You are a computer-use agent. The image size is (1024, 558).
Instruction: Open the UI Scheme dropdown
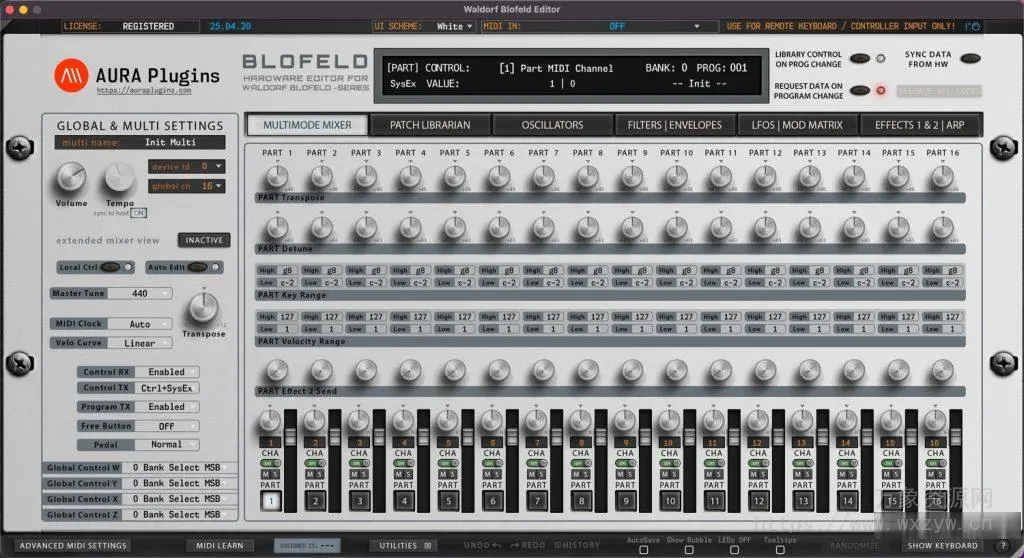click(455, 26)
